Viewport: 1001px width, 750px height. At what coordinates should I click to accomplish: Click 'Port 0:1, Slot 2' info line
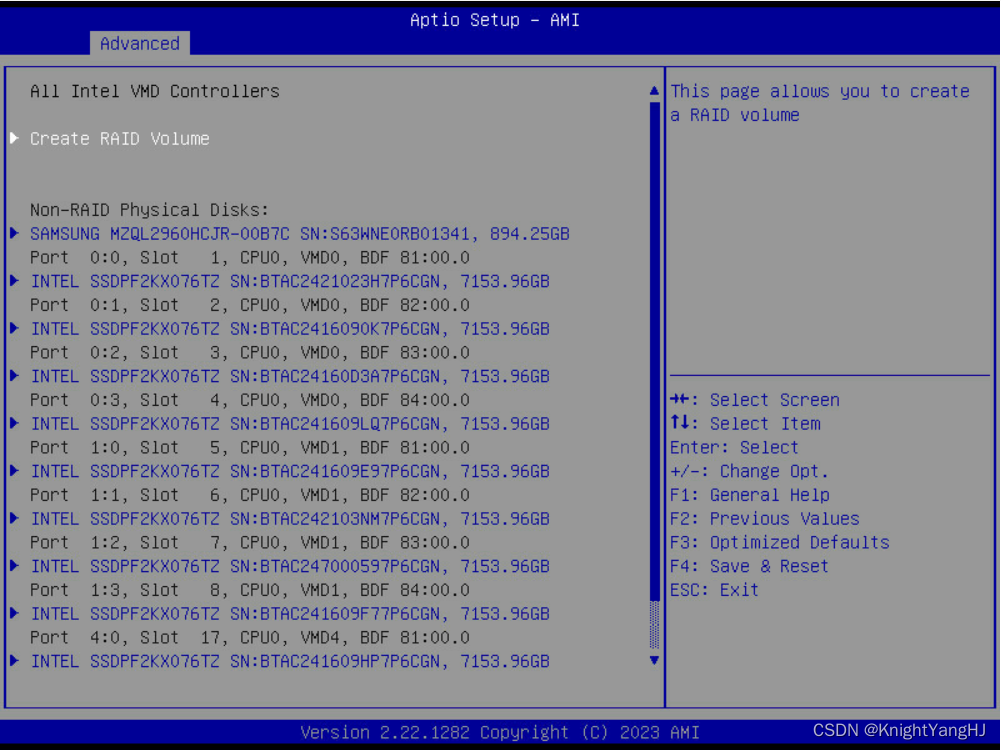(x=250, y=305)
